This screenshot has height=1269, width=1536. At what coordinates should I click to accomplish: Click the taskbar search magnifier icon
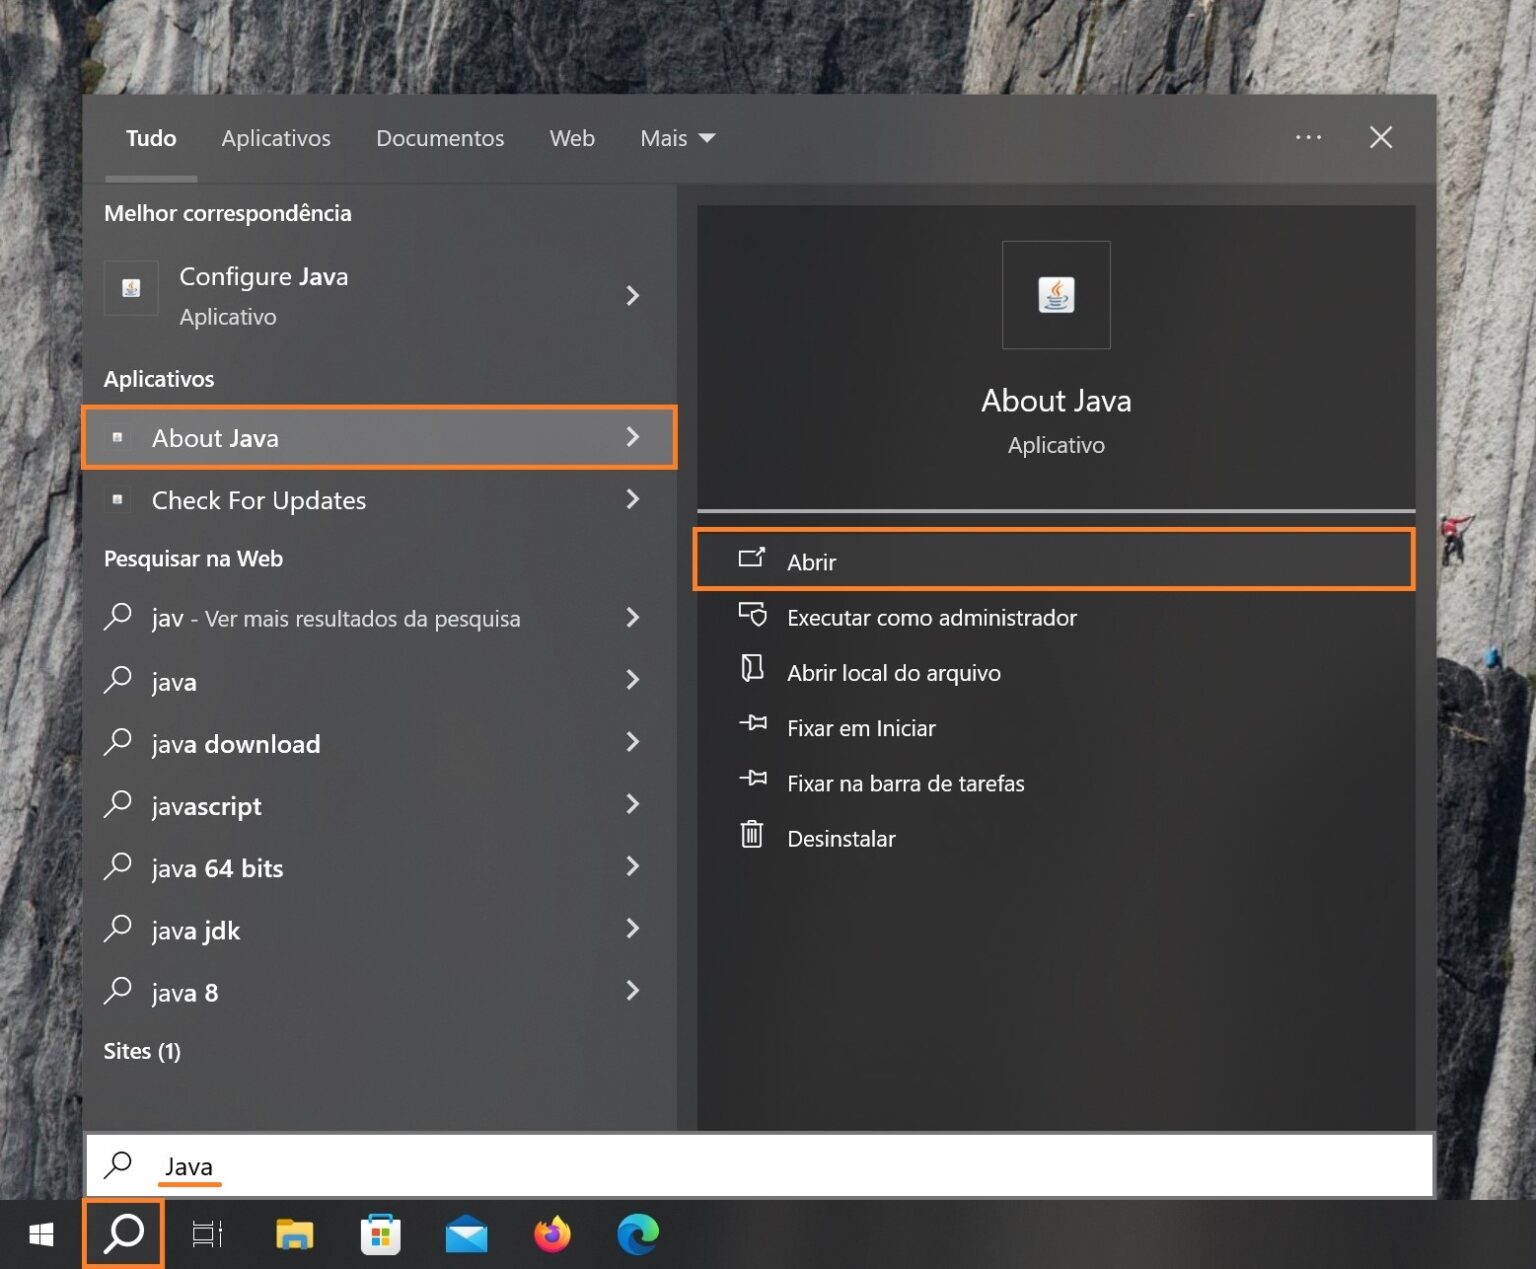[x=124, y=1235]
